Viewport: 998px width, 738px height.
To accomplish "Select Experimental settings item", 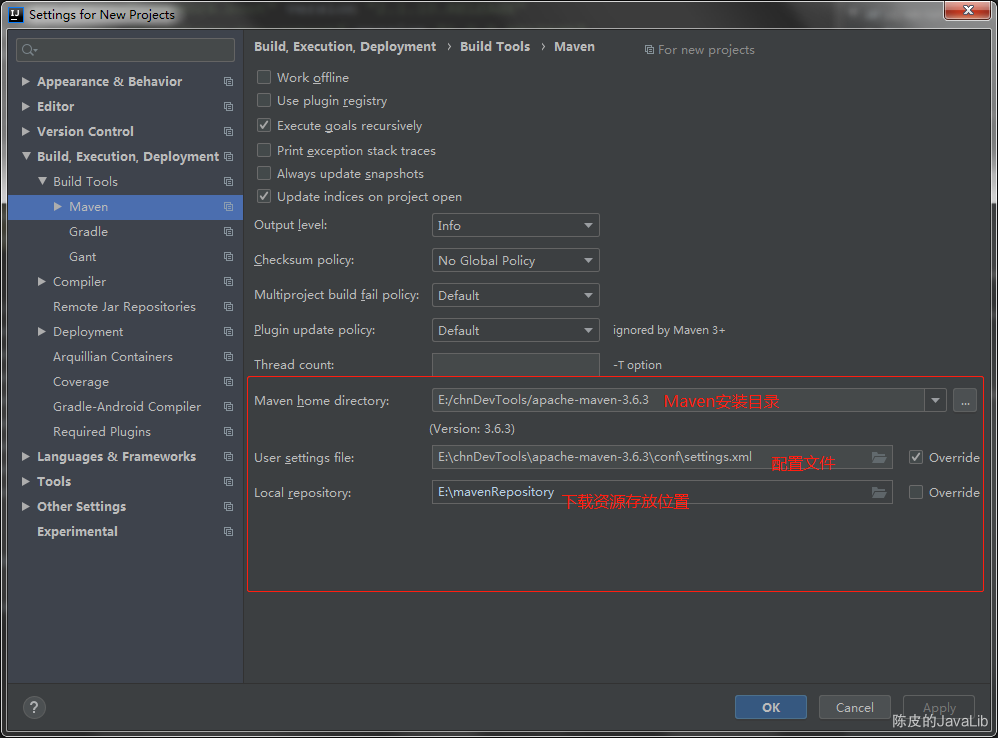I will tap(77, 531).
